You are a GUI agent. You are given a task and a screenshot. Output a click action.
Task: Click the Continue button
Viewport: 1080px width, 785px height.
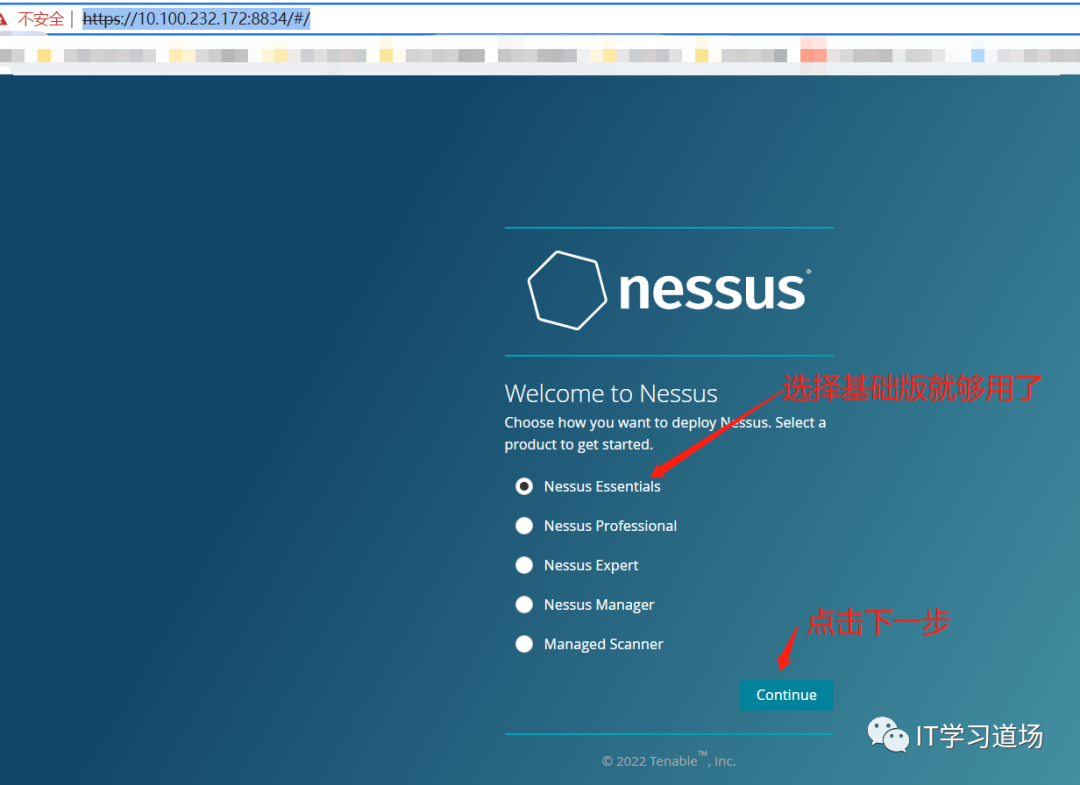tap(787, 695)
